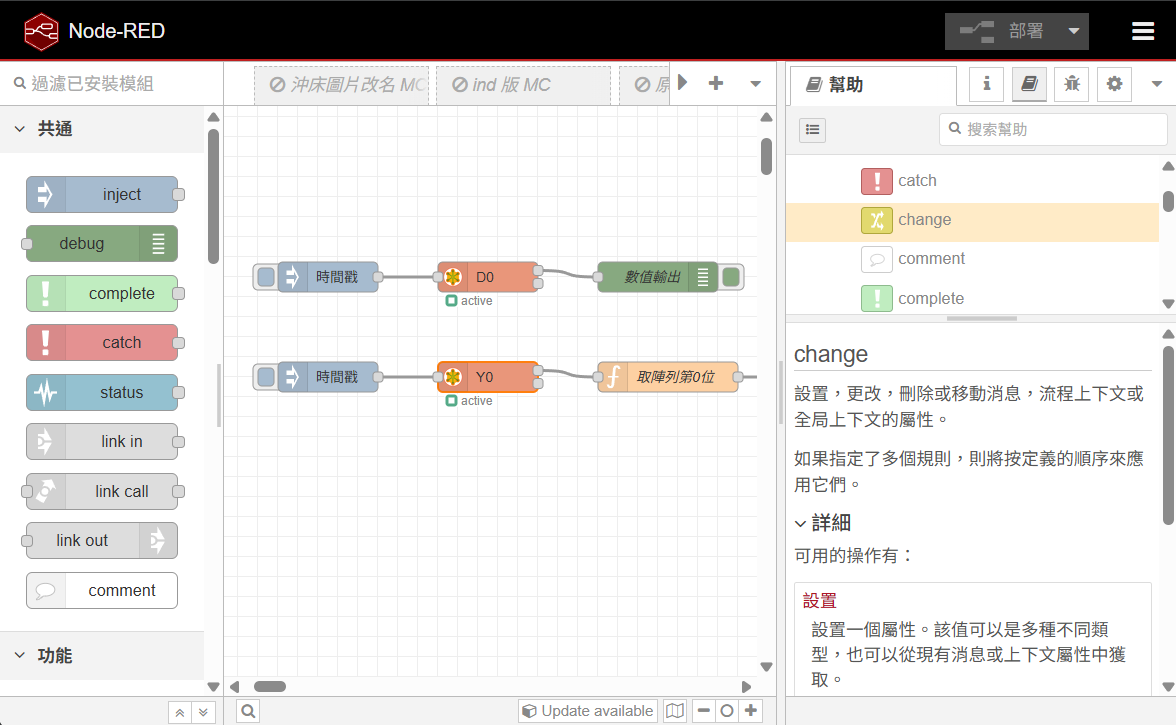The image size is (1176, 725).
Task: Collapse the 詳細 help section
Action: pyautogui.click(x=801, y=523)
